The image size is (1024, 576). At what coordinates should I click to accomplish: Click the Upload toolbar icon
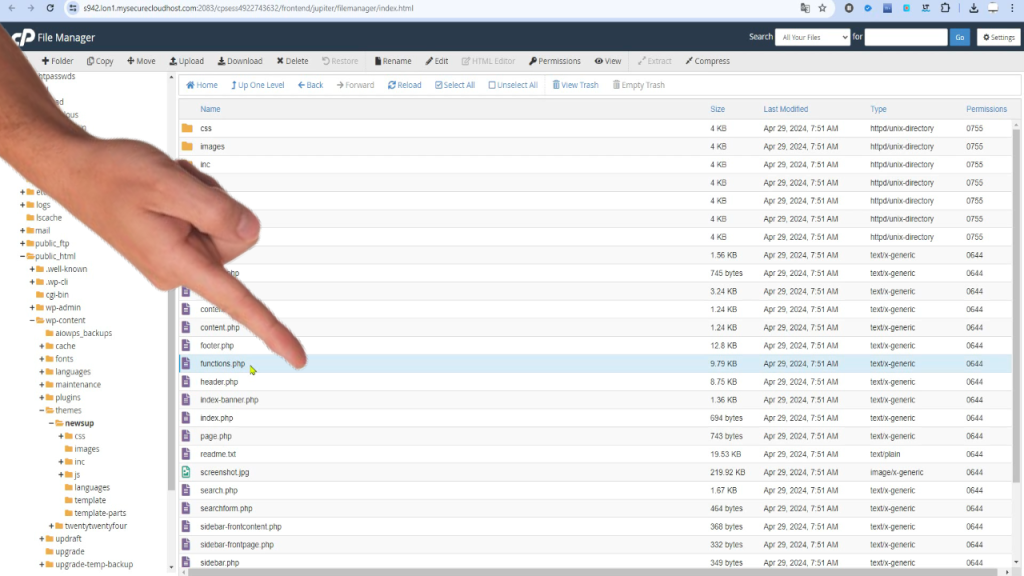(186, 61)
